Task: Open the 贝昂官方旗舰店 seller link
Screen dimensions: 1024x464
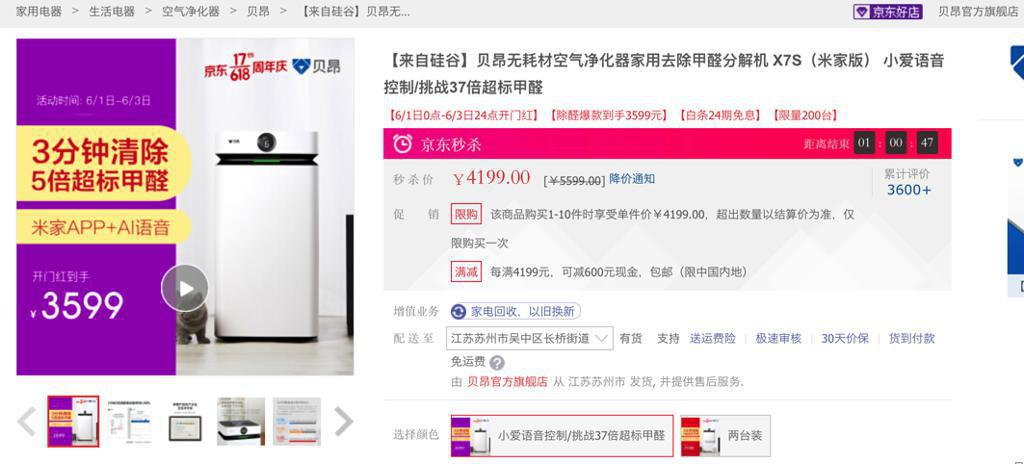Action: pos(507,382)
